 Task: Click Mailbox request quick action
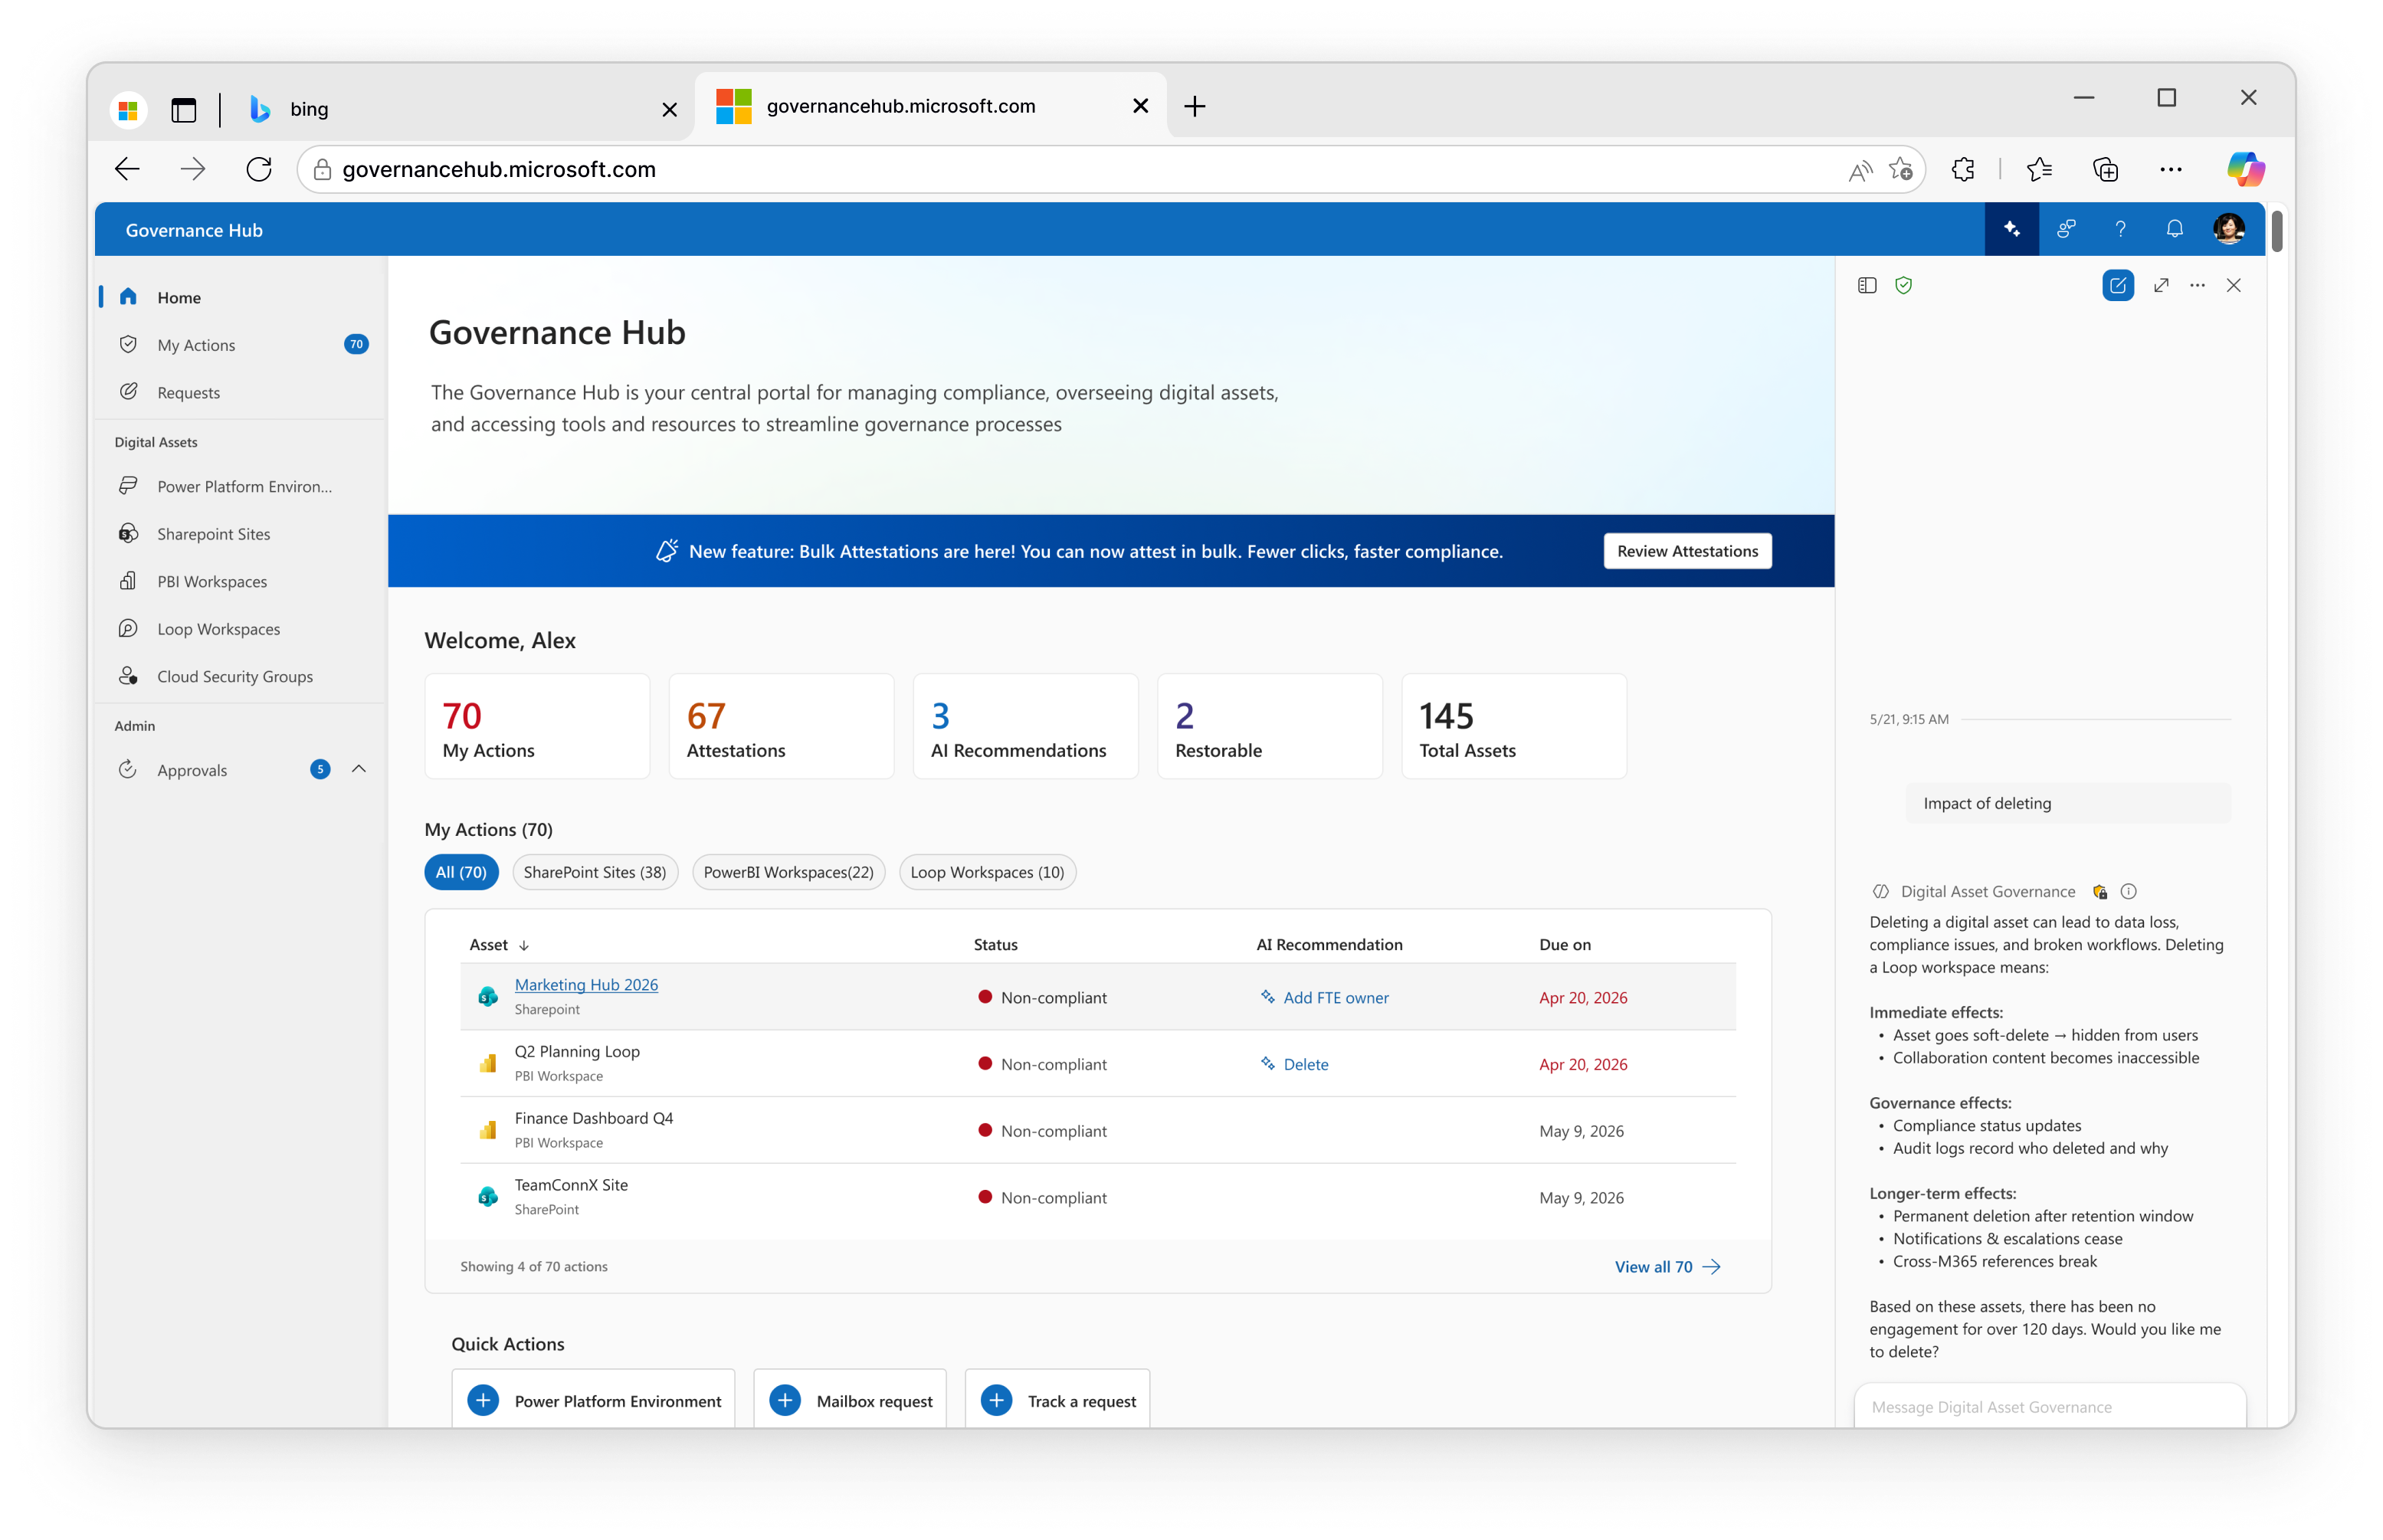click(849, 1400)
